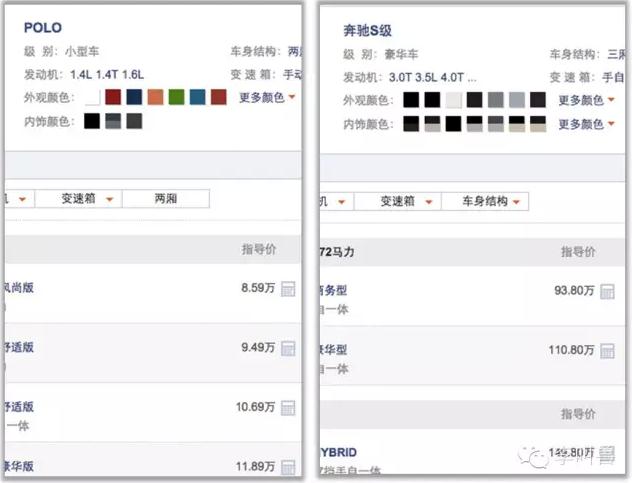Viewport: 632px width, 483px height.
Task: Pick 奔驰S级 black-beige last interior swatch
Action: click(538, 124)
